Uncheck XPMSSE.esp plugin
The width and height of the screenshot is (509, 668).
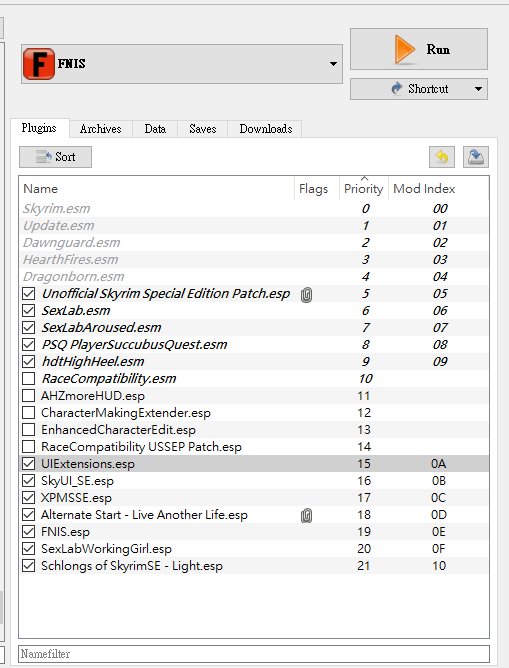pyautogui.click(x=29, y=498)
